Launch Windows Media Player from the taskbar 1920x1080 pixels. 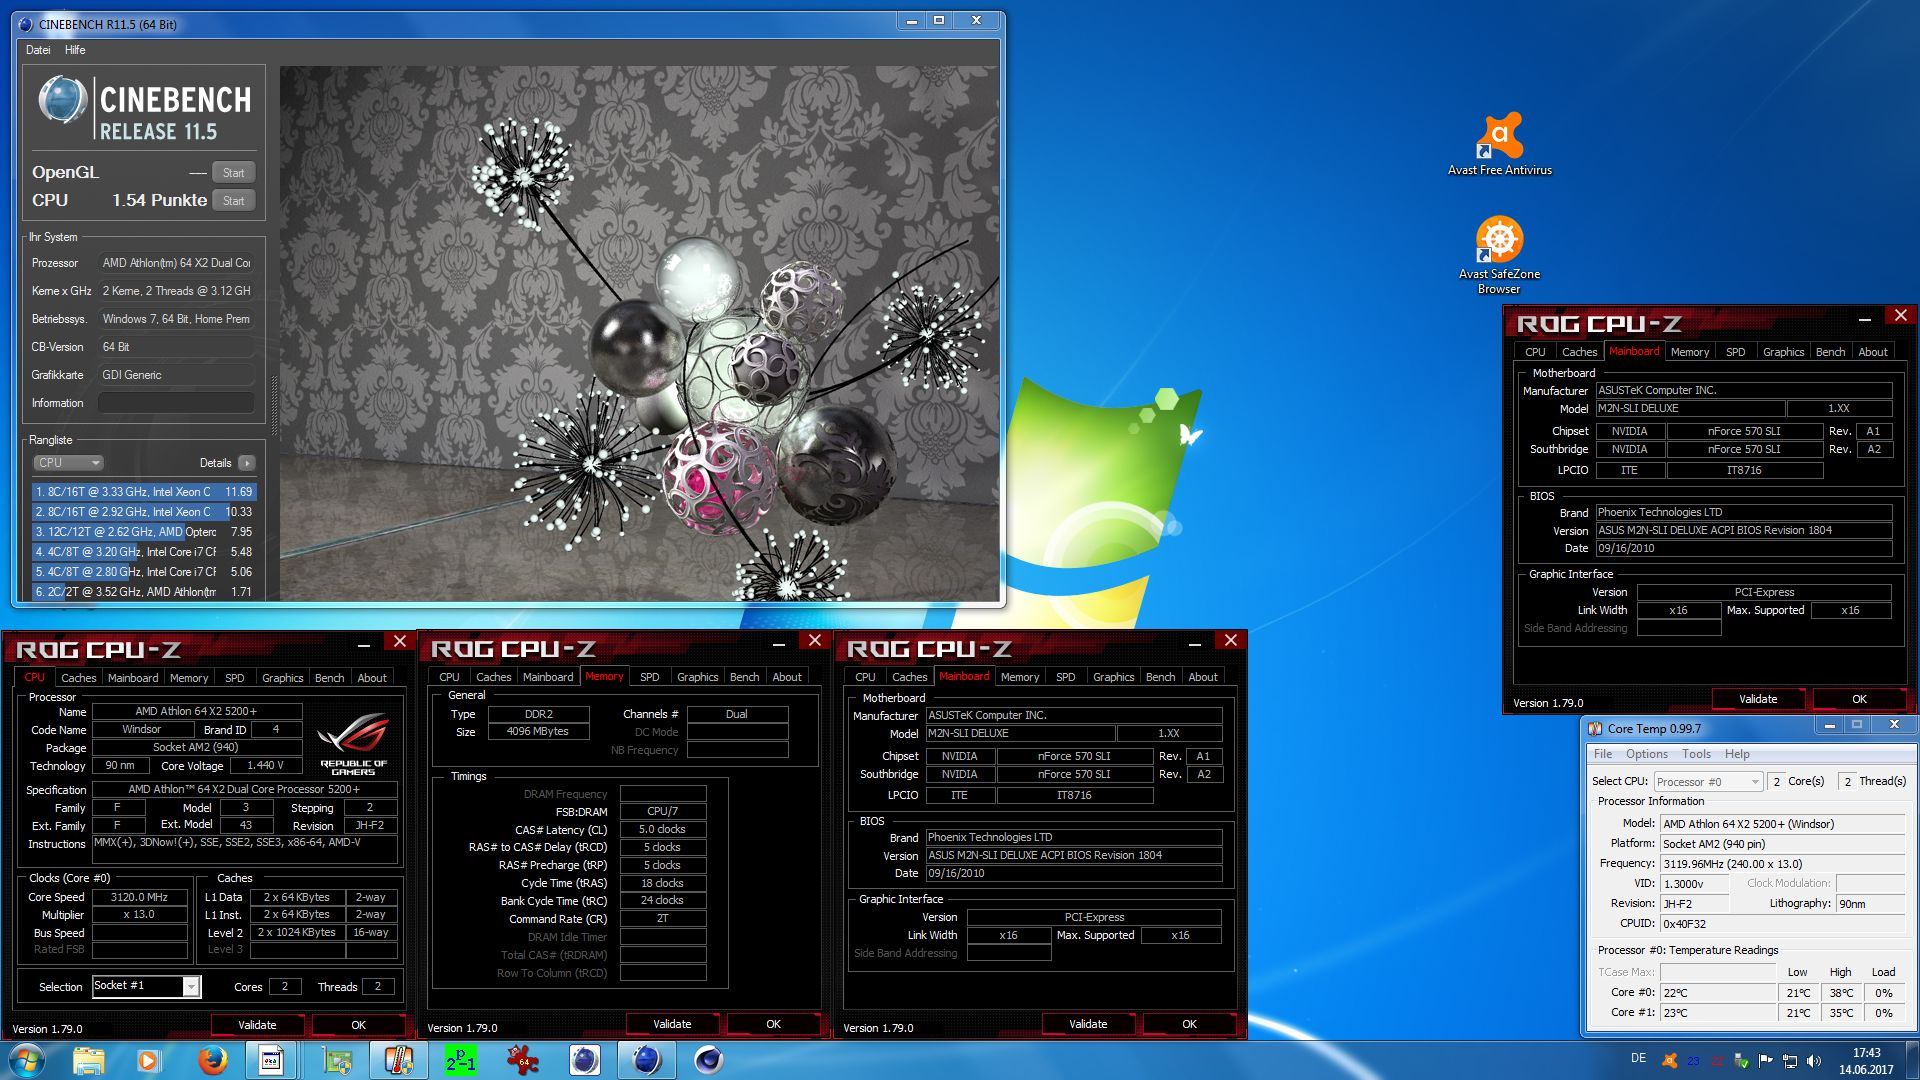[149, 1060]
